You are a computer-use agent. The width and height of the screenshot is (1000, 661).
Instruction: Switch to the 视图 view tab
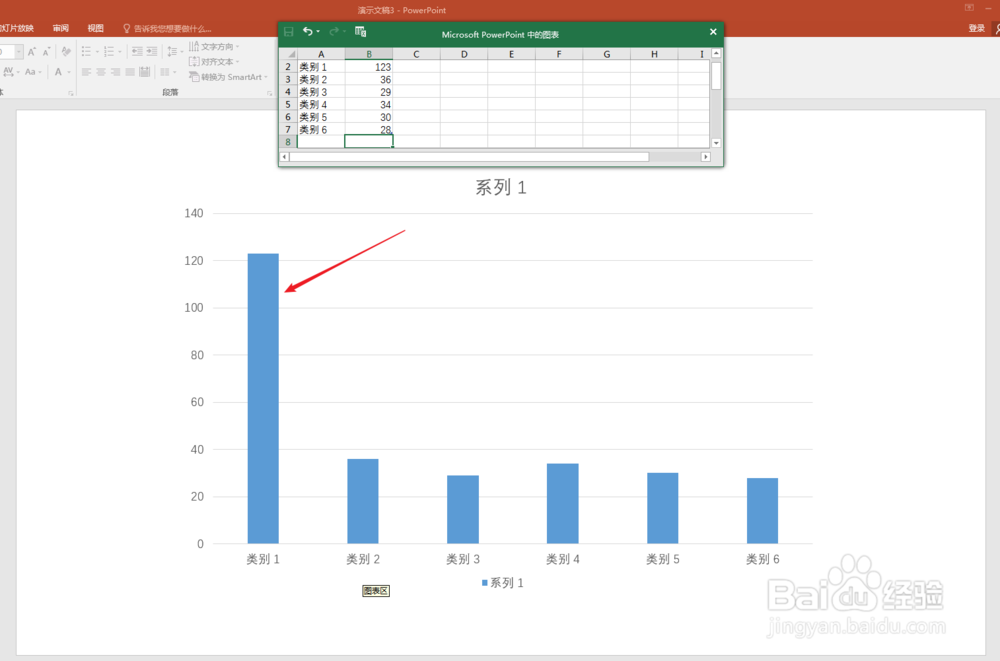tap(96, 28)
